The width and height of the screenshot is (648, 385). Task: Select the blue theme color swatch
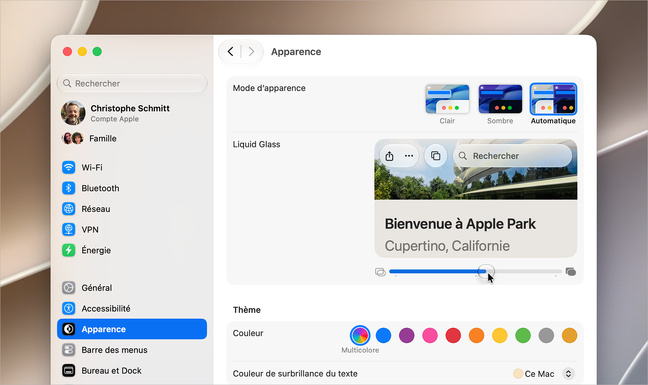click(x=384, y=335)
